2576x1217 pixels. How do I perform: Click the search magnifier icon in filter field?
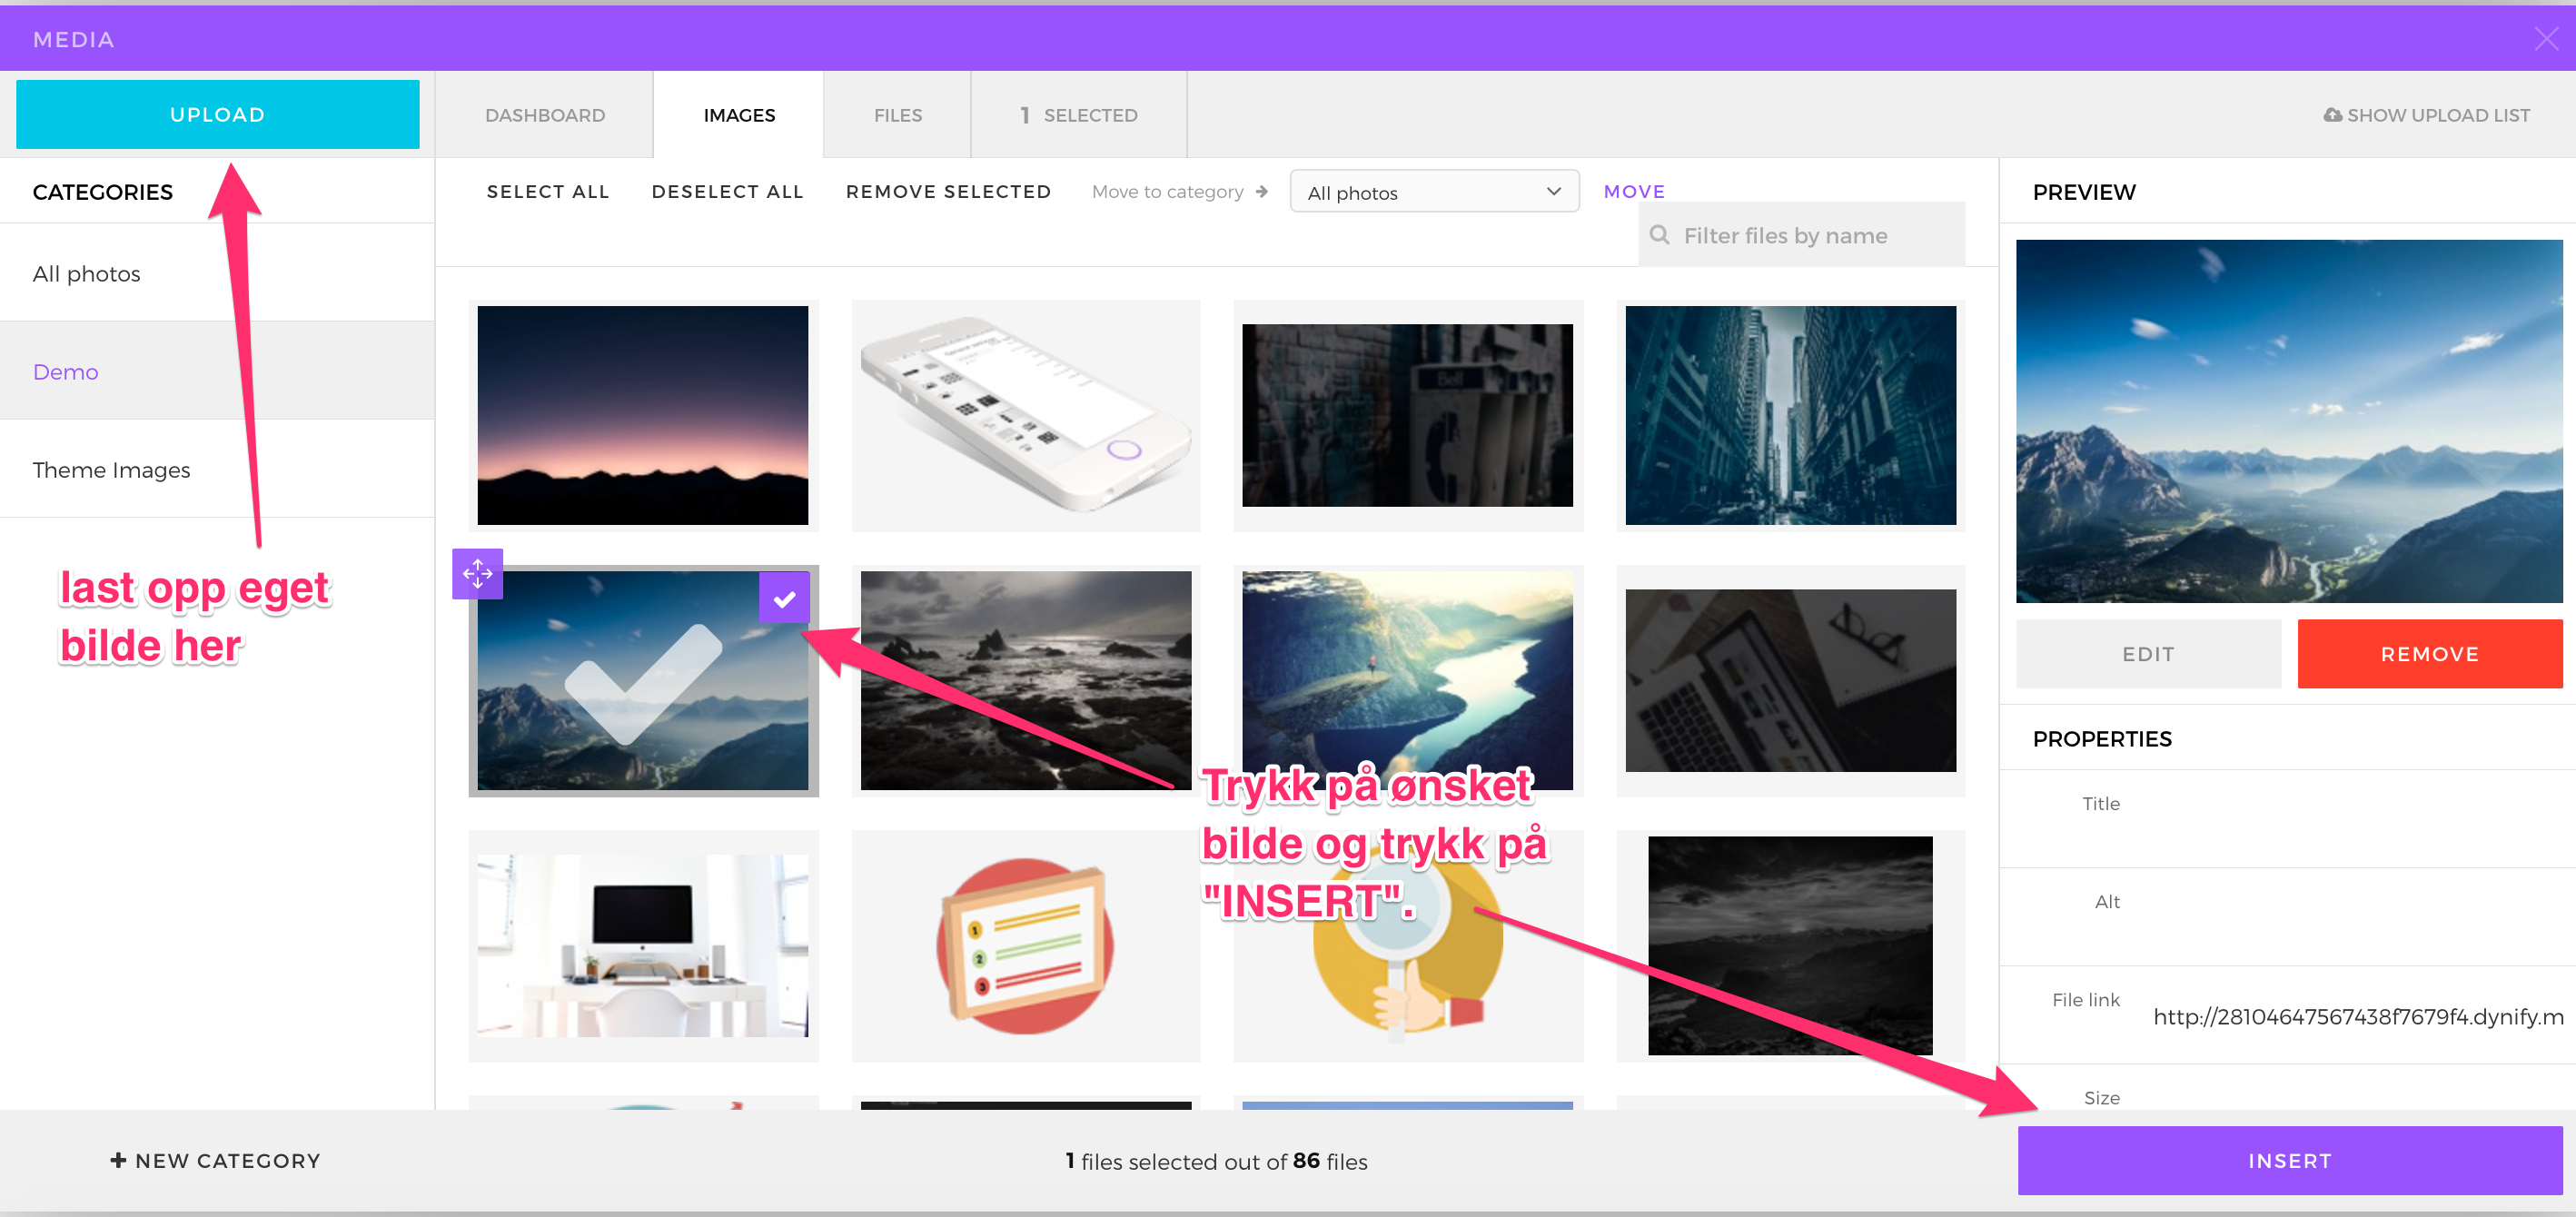[x=1659, y=235]
